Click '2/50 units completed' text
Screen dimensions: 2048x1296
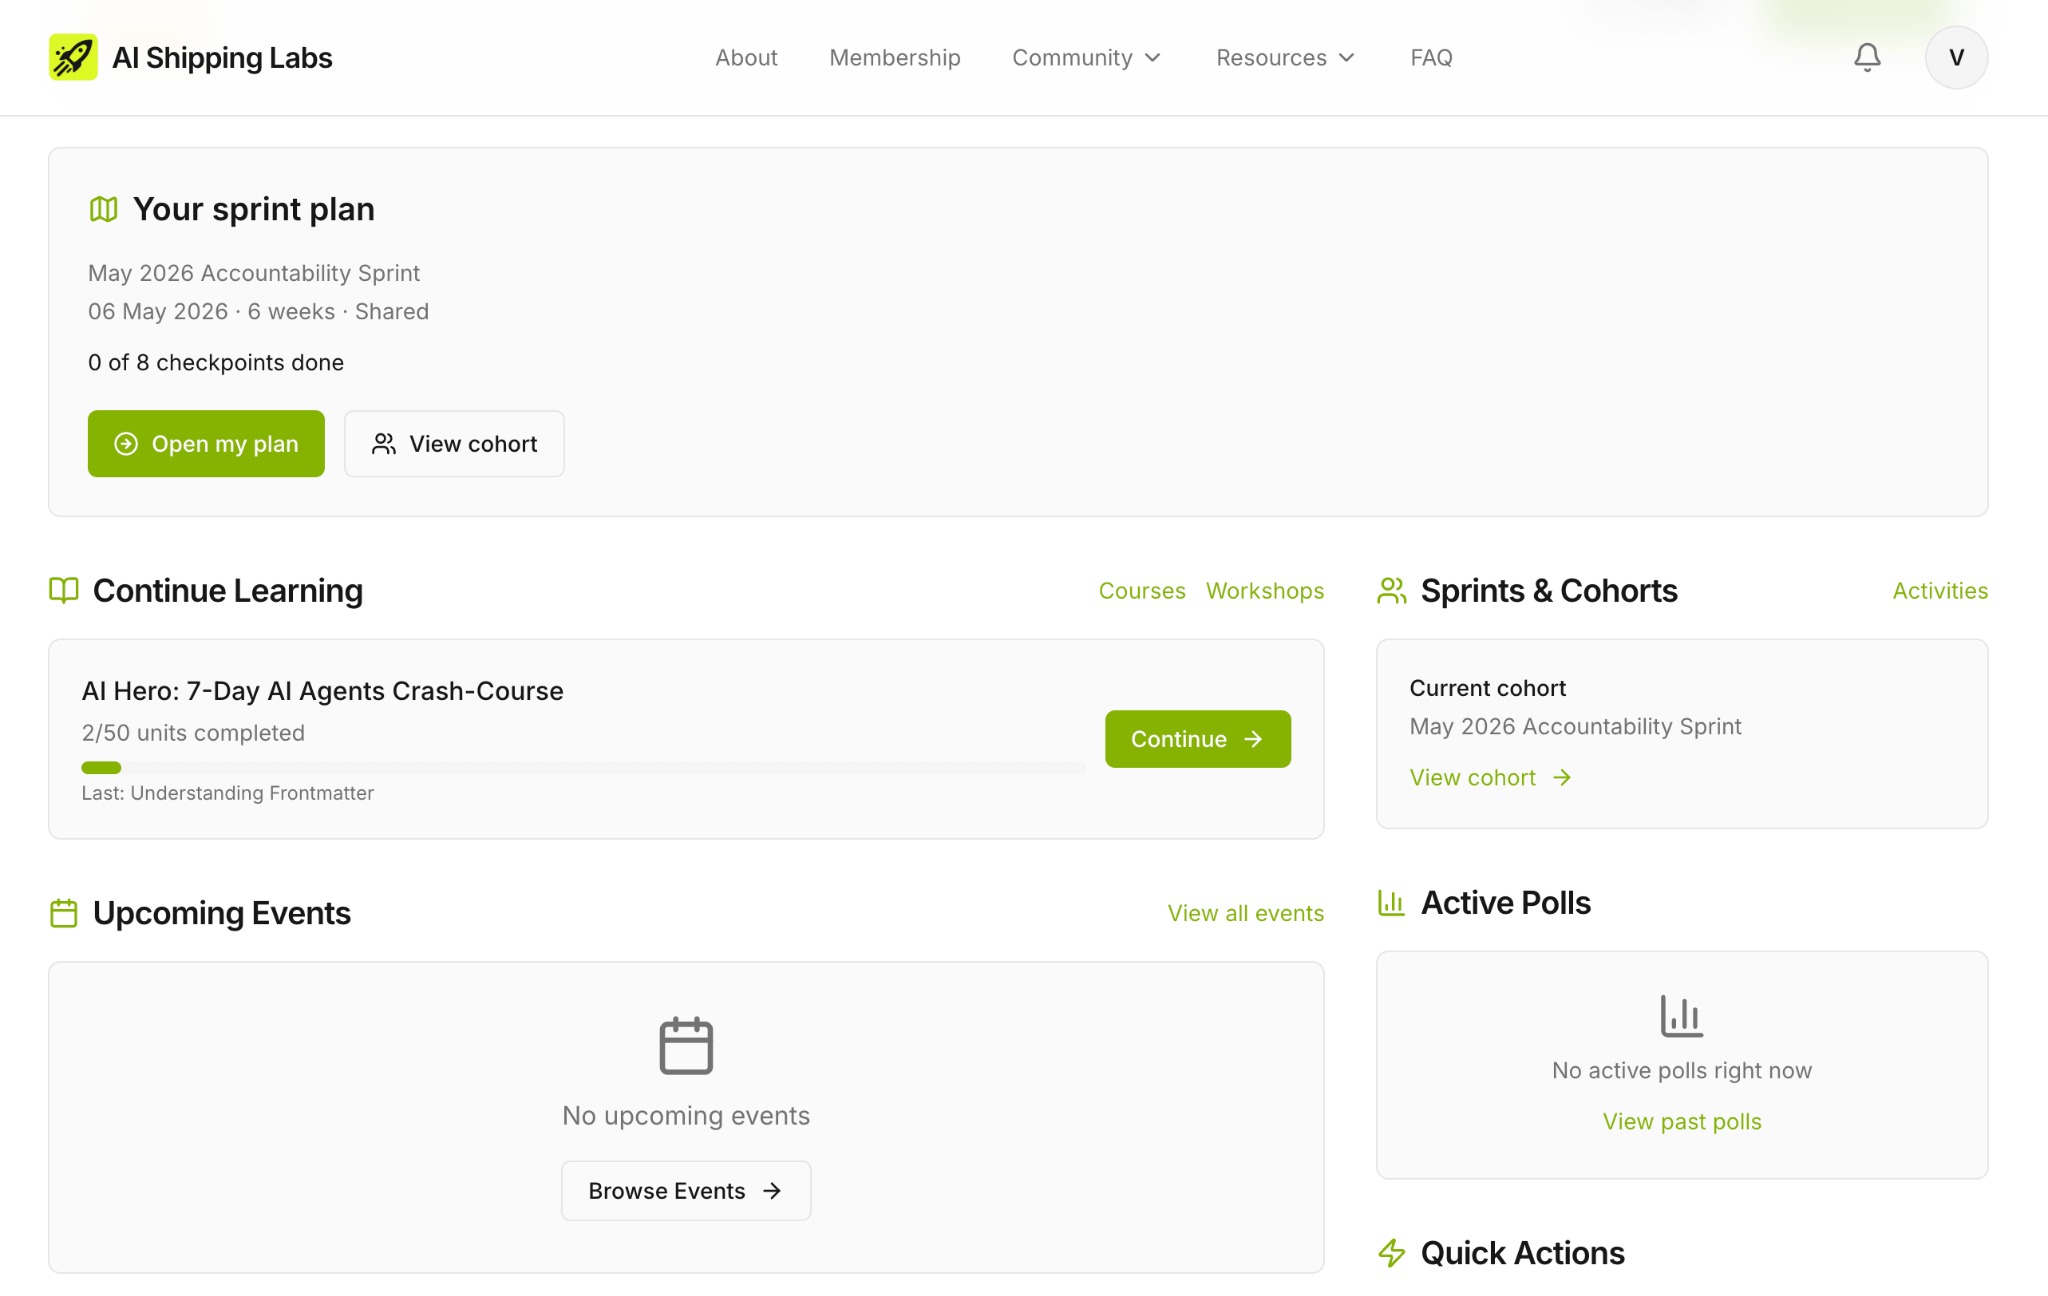193,733
